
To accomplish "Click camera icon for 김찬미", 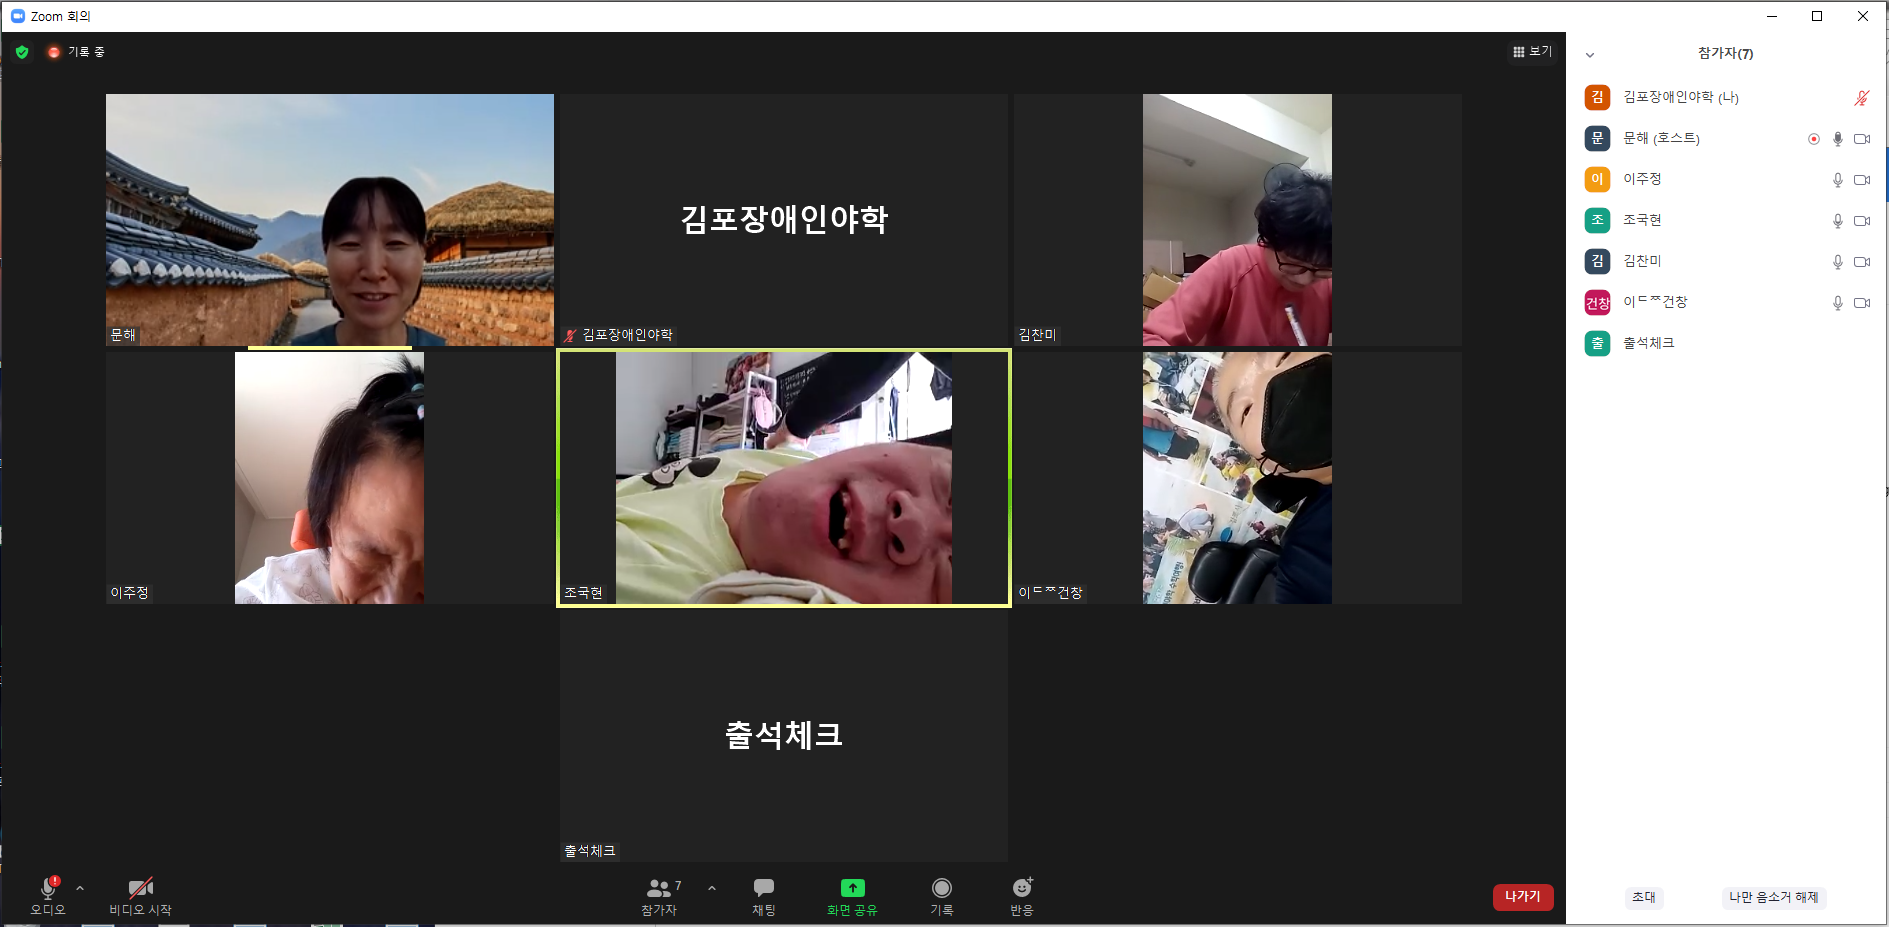I will 1862,262.
